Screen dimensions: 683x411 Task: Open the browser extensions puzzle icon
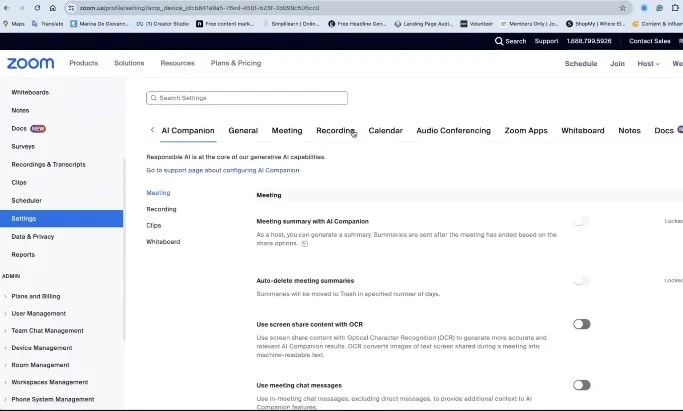(x=675, y=8)
